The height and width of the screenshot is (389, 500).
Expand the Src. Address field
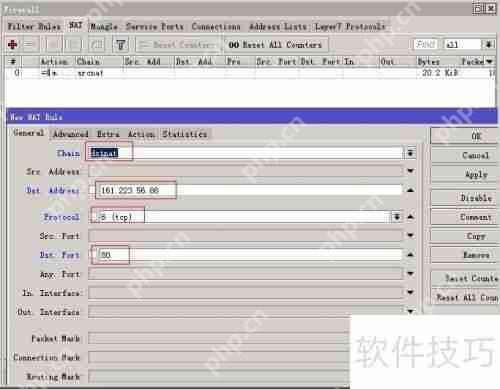[411, 171]
